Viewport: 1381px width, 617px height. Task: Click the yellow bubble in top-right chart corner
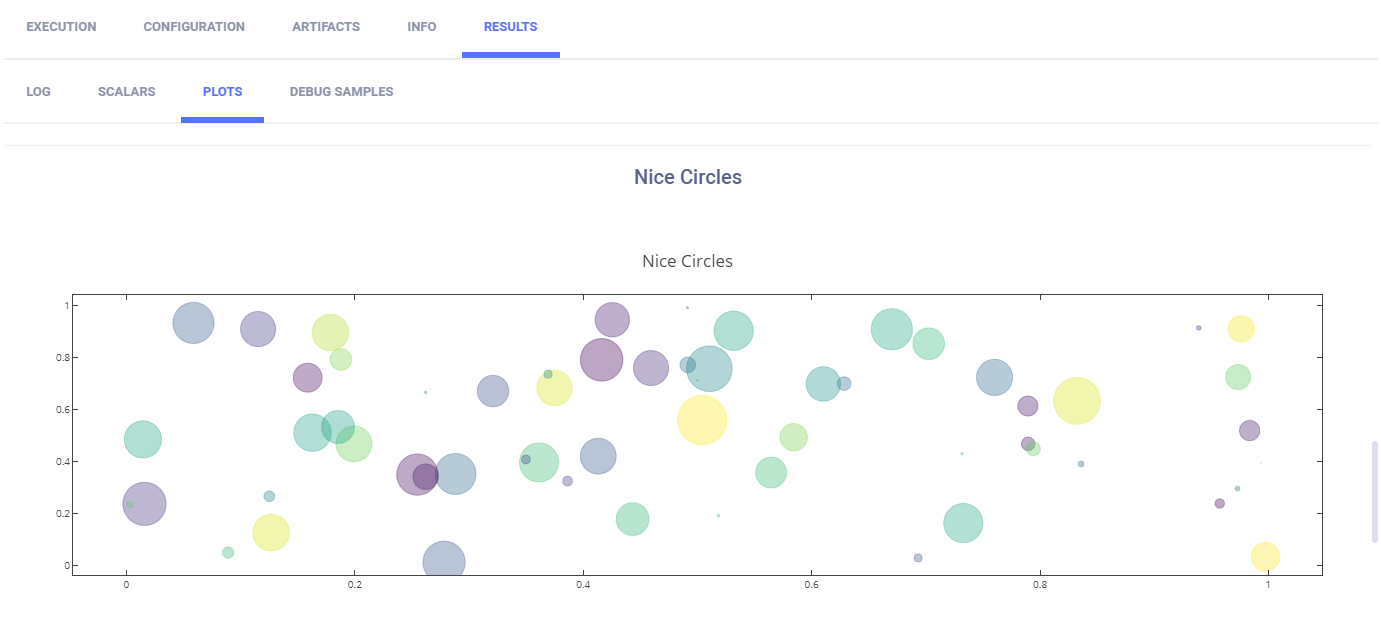[x=1241, y=329]
